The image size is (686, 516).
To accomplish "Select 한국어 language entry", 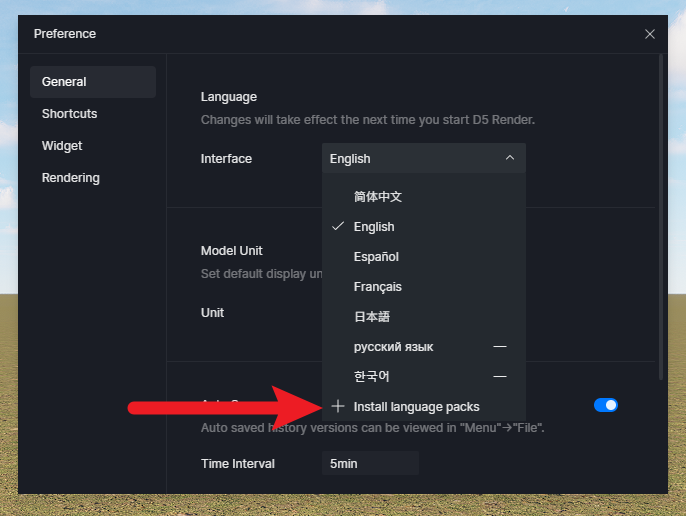I will (372, 377).
